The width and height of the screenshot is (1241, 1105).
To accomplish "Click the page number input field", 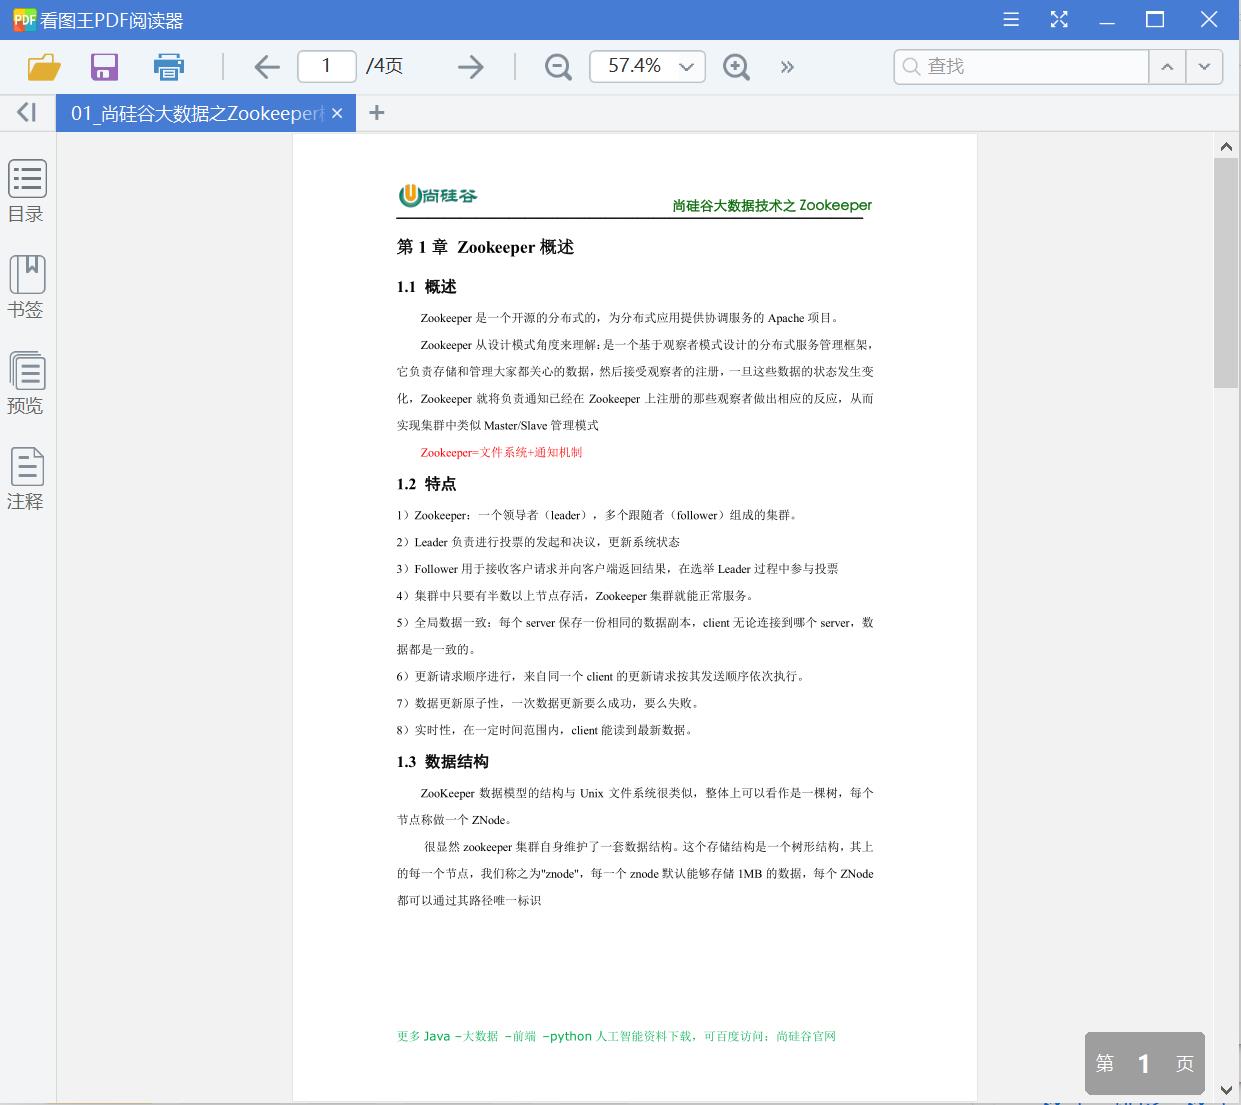I will (326, 66).
